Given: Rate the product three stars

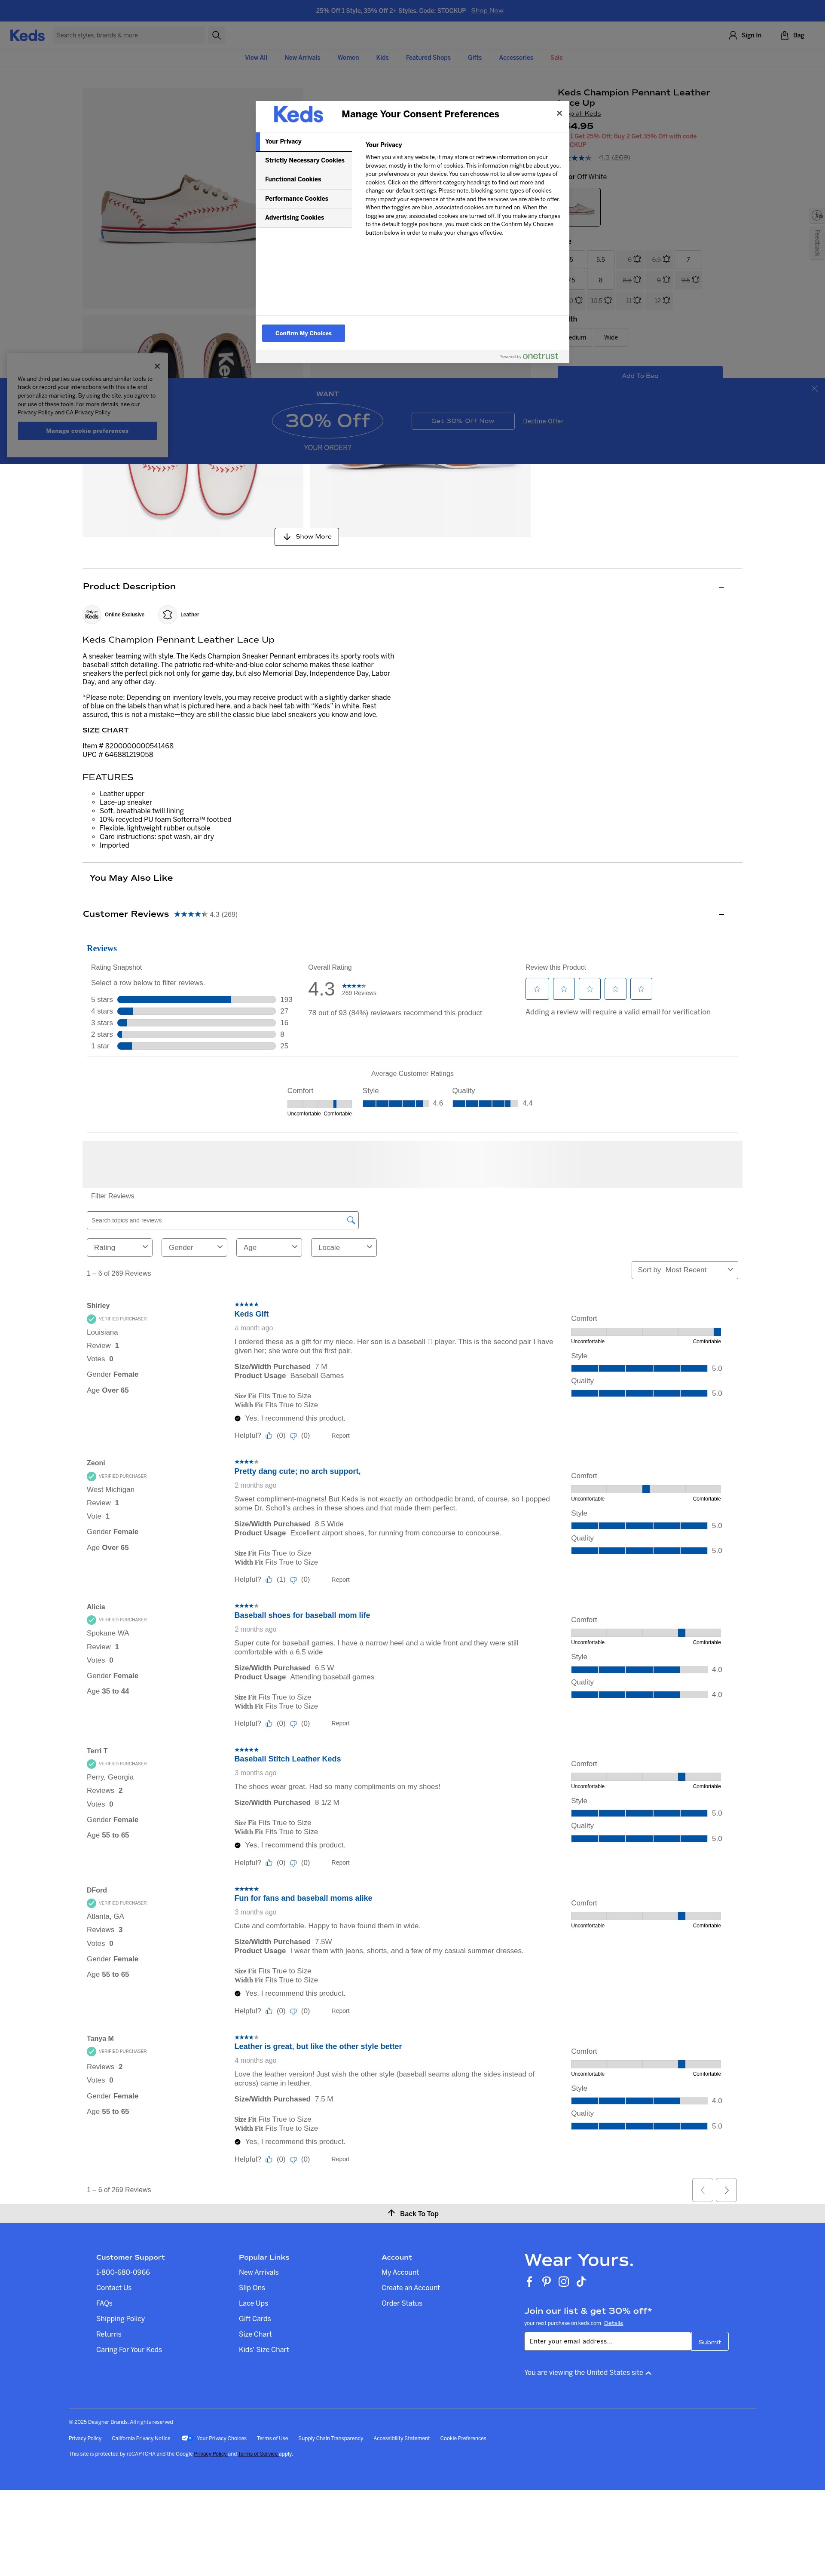Looking at the screenshot, I should pos(590,989).
